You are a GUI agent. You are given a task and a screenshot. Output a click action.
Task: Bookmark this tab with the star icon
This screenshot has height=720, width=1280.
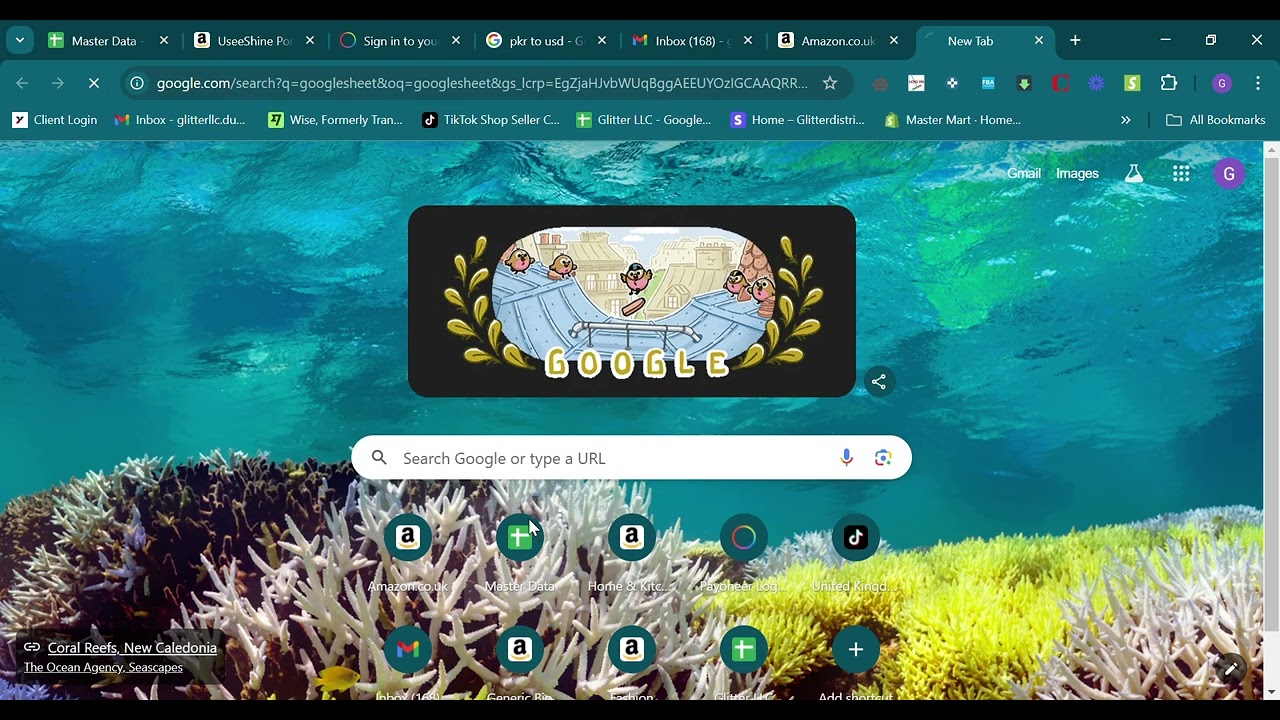point(830,83)
